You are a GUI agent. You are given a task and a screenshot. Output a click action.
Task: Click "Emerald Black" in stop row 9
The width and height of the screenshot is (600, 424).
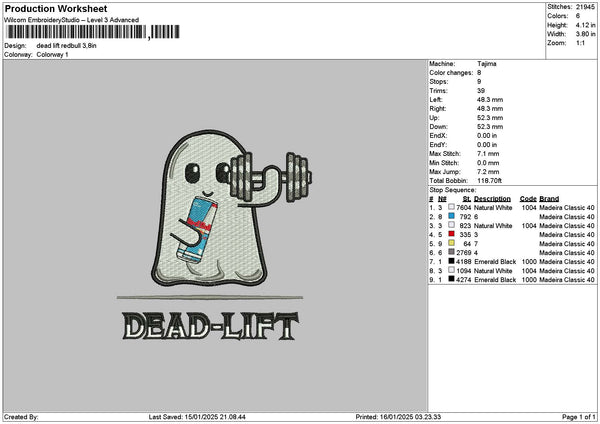tap(495, 280)
